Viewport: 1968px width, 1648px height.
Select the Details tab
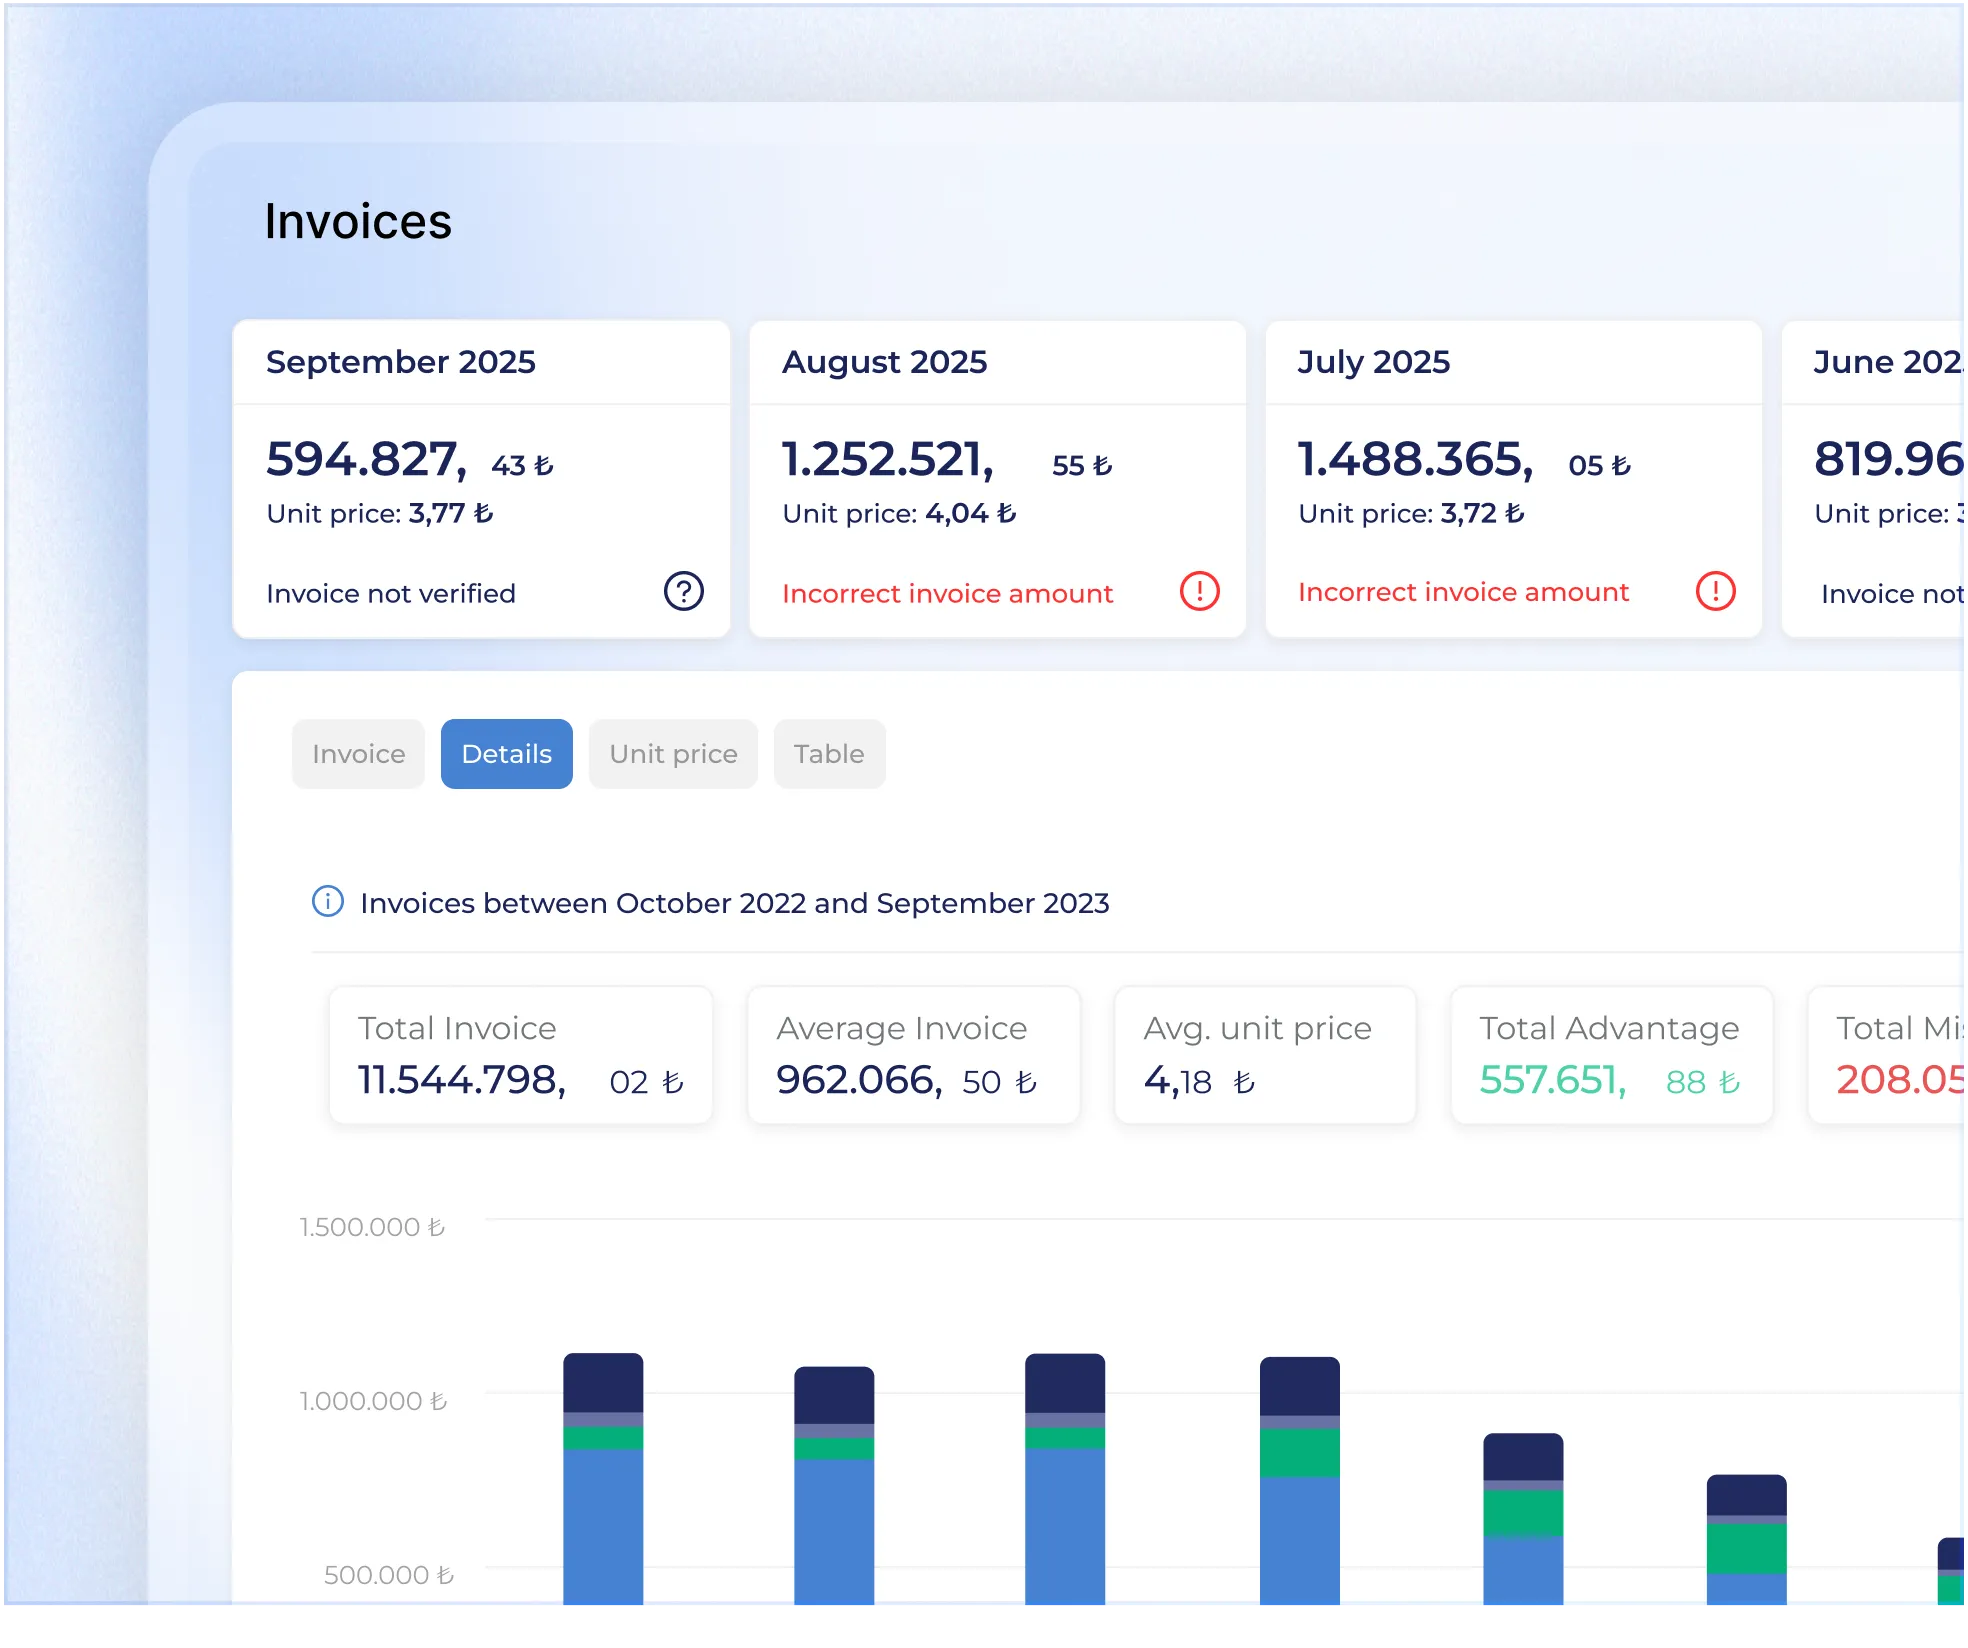506,754
